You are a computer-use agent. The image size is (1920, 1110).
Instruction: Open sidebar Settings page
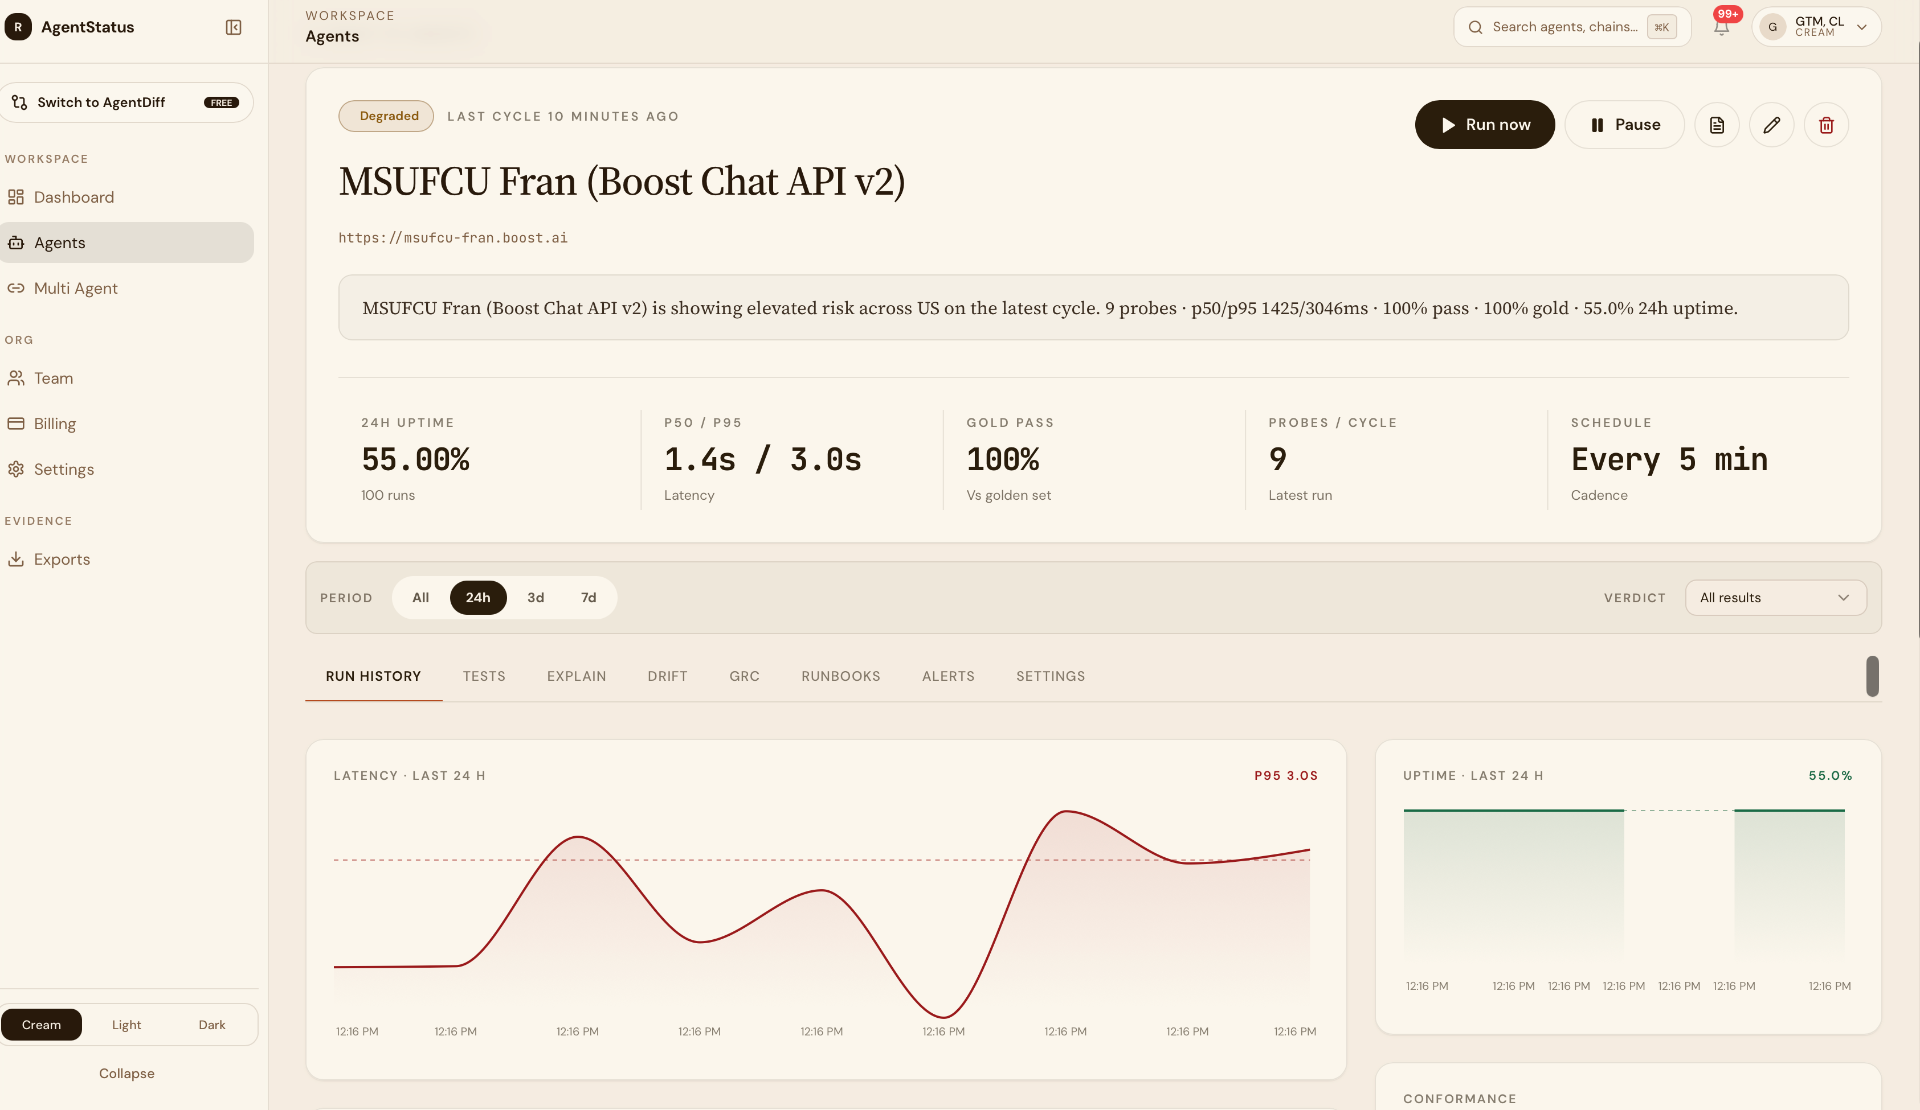pos(127,469)
